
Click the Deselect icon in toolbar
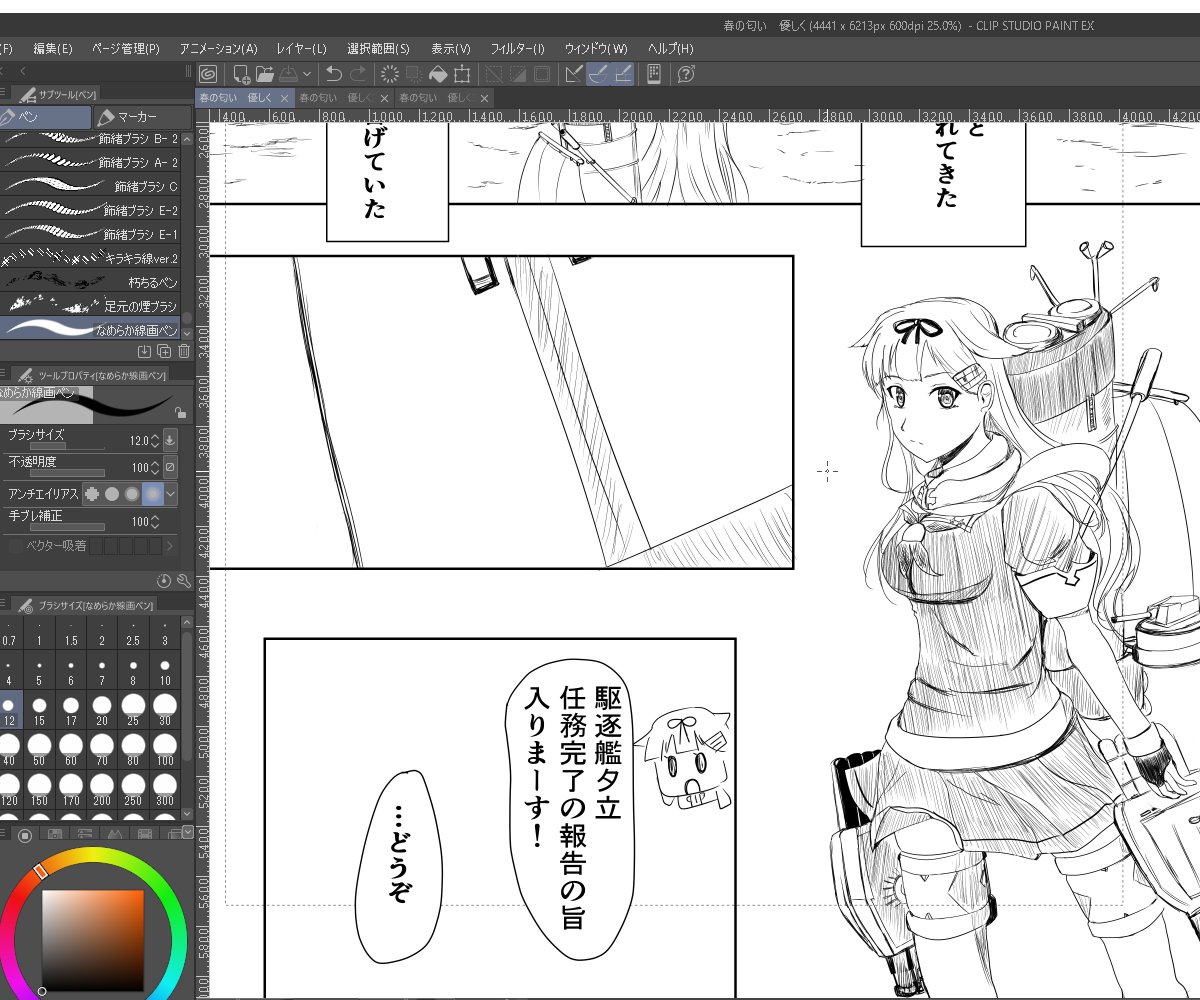click(x=493, y=73)
